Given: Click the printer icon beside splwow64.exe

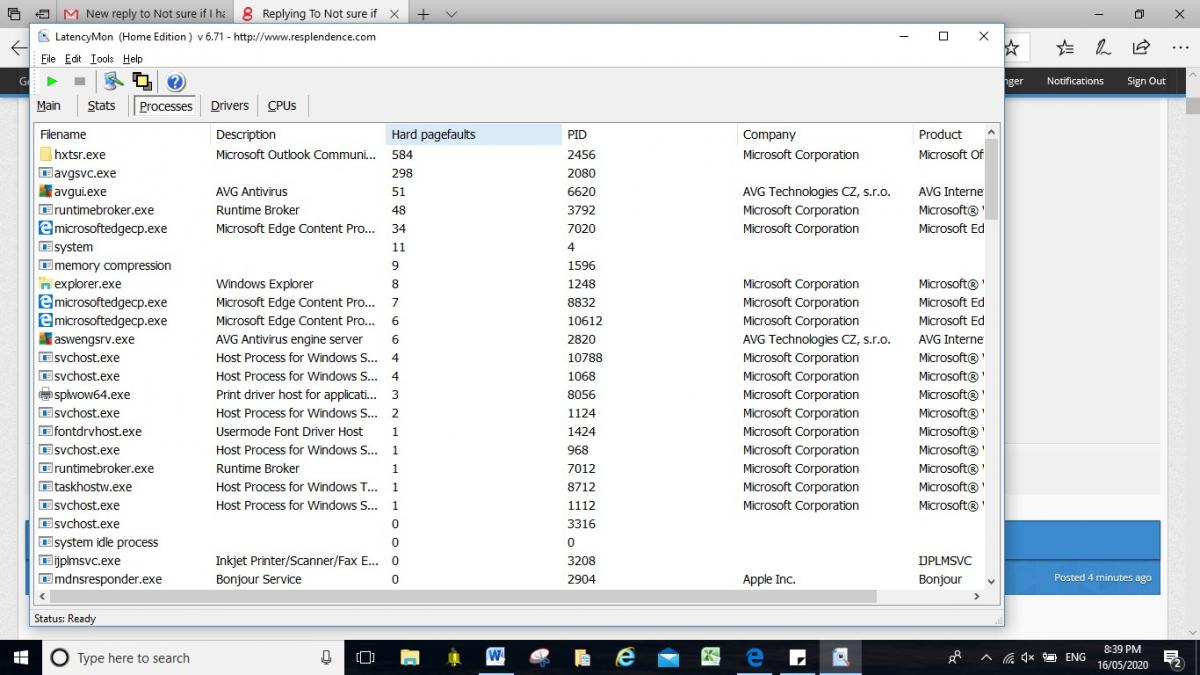Looking at the screenshot, I should click(45, 394).
